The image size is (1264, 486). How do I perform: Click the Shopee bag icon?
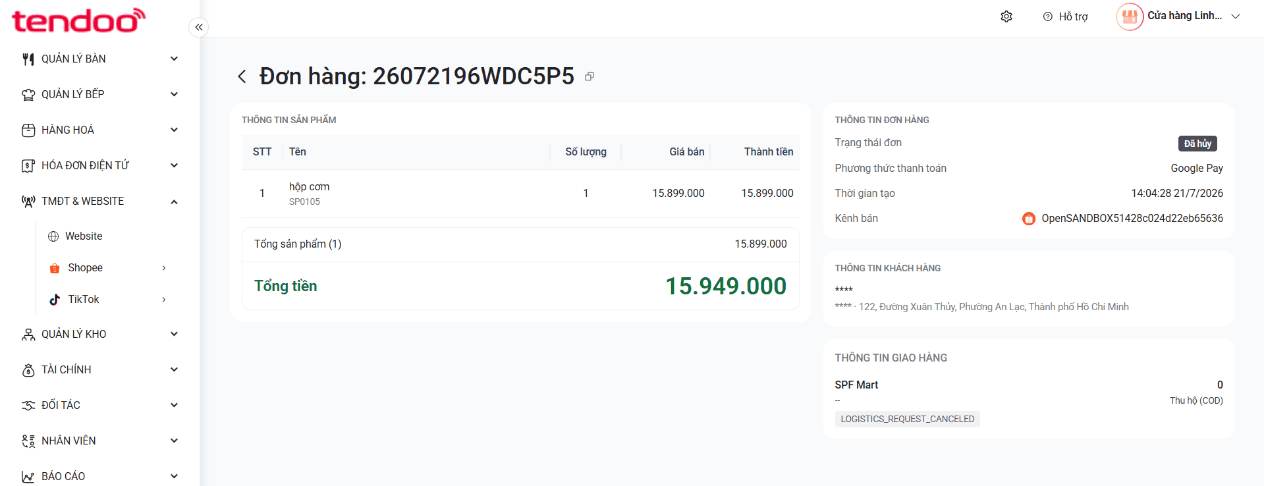[55, 268]
